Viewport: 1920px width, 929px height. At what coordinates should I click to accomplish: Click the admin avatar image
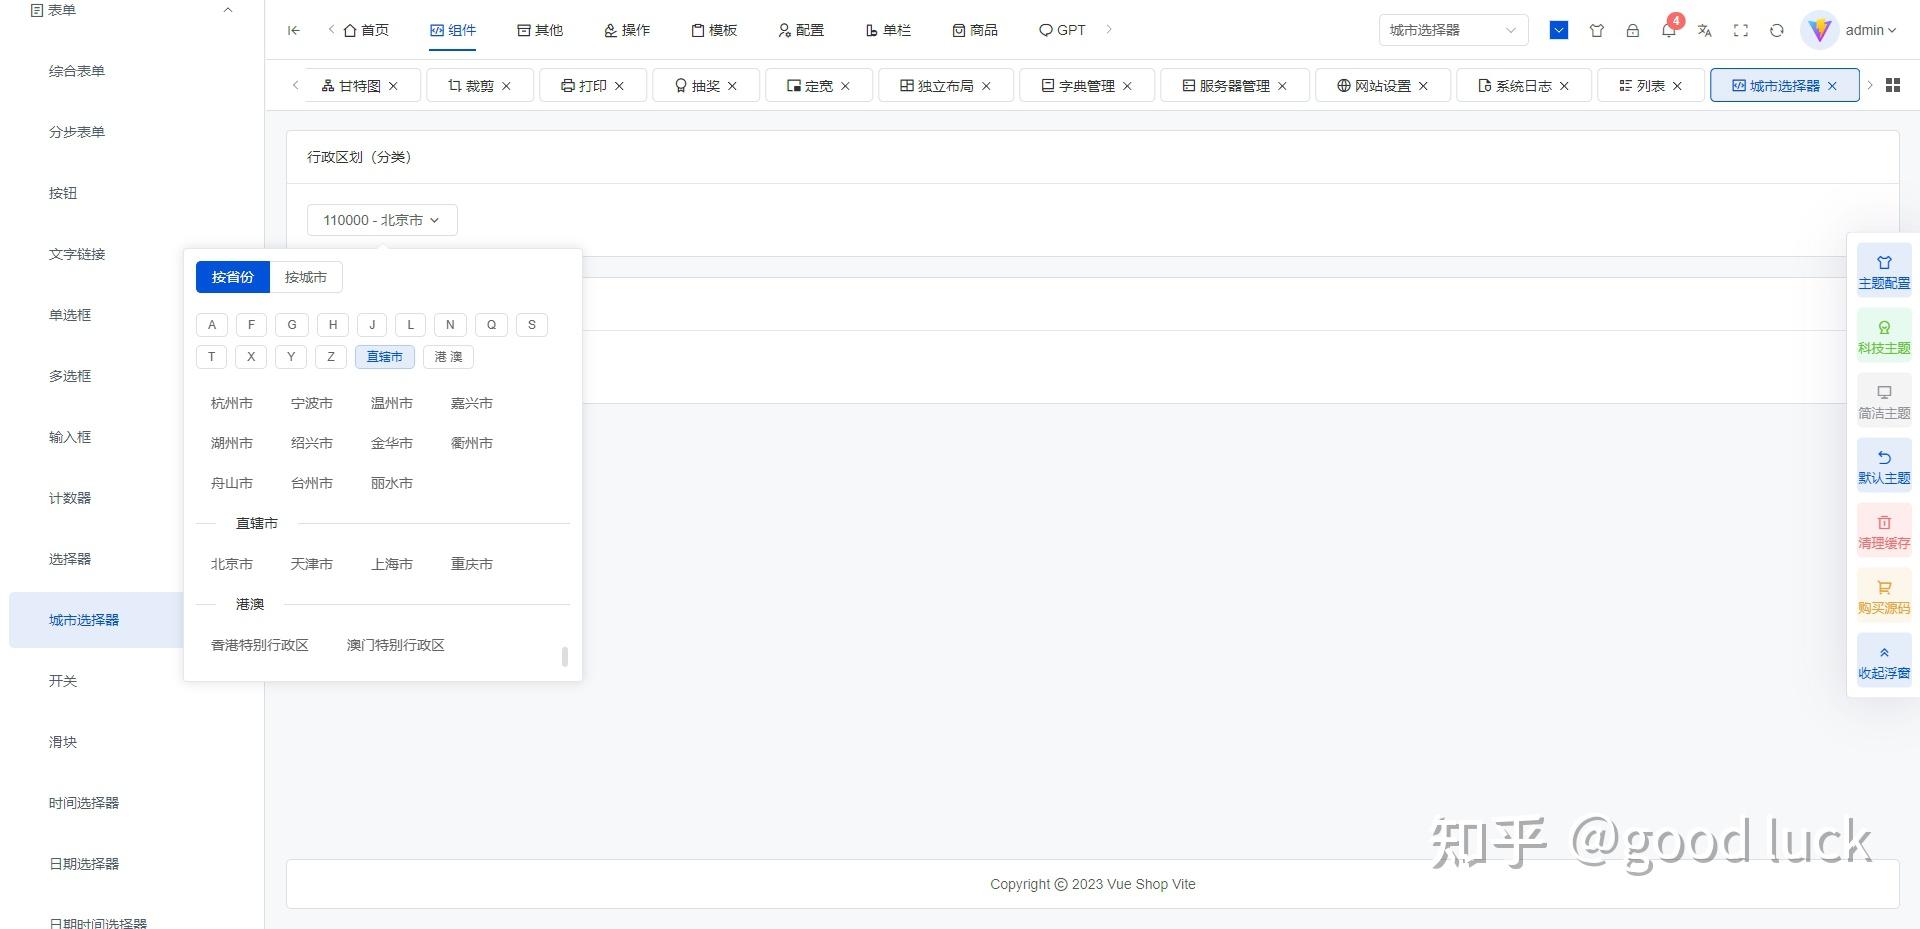(1820, 30)
